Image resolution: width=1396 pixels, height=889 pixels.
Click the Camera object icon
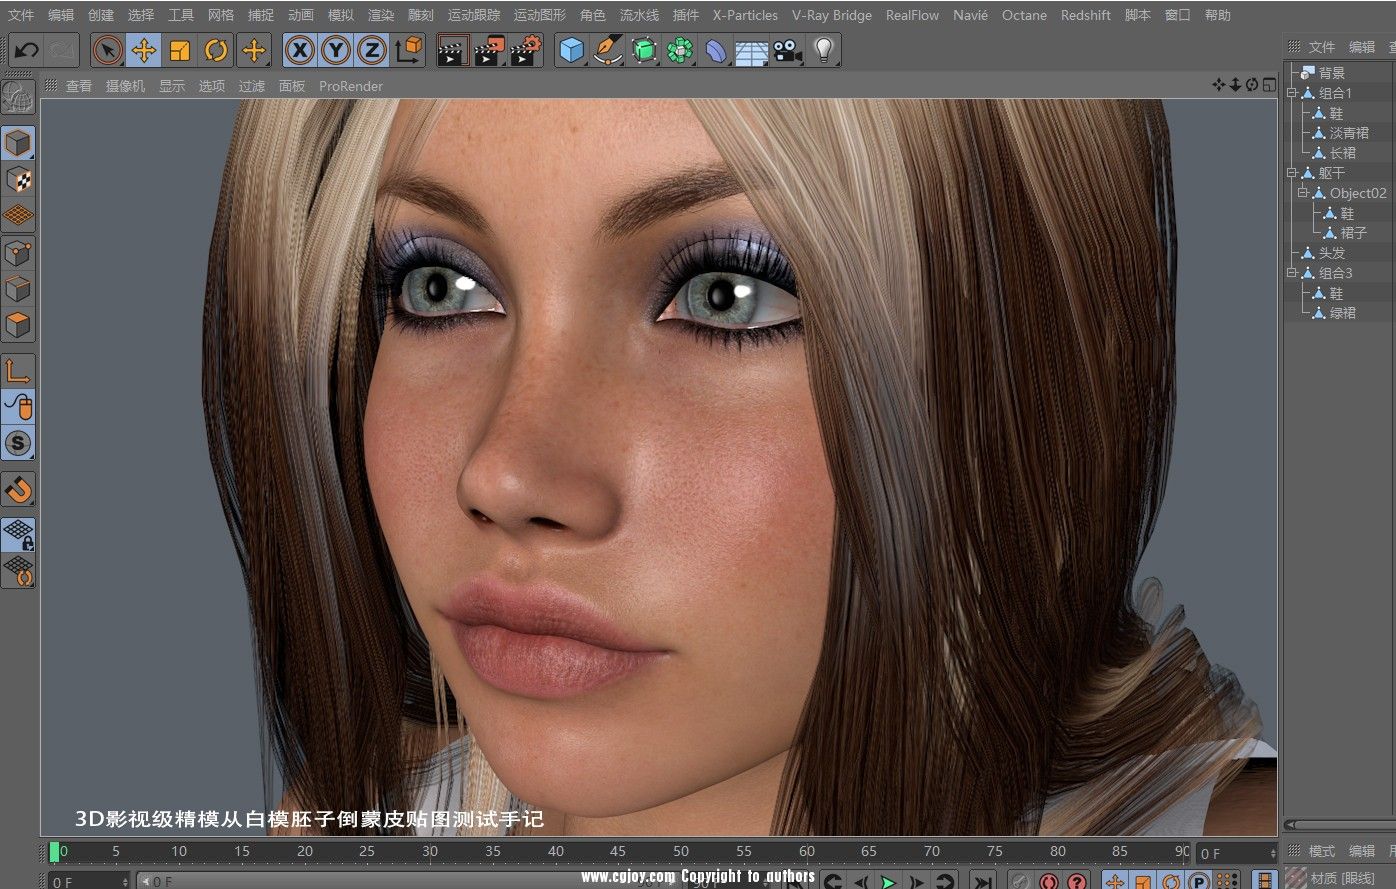(x=788, y=50)
